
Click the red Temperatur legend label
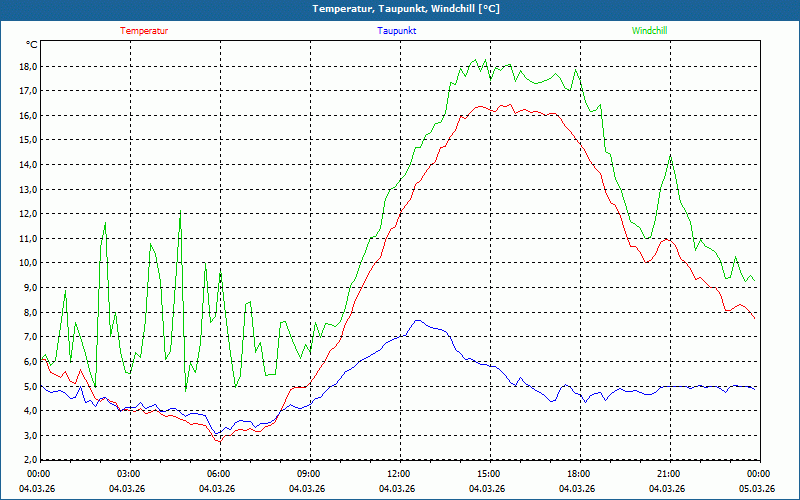click(x=144, y=31)
